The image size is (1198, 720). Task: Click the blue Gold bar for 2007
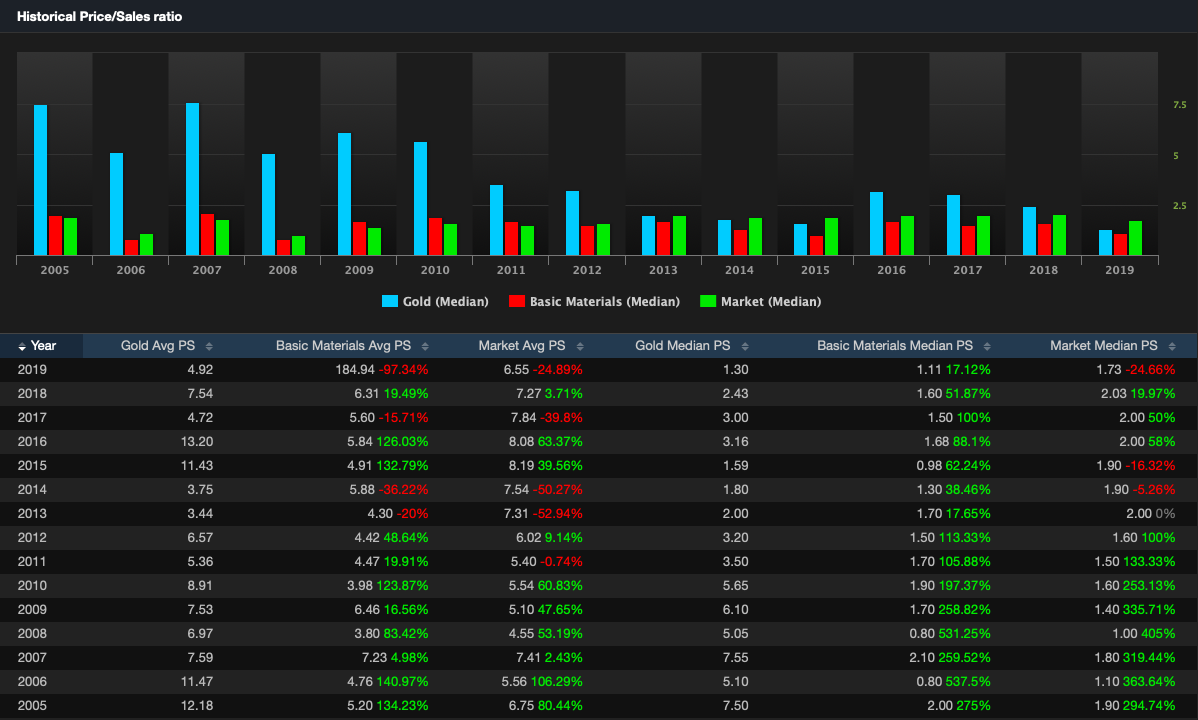[x=193, y=179]
